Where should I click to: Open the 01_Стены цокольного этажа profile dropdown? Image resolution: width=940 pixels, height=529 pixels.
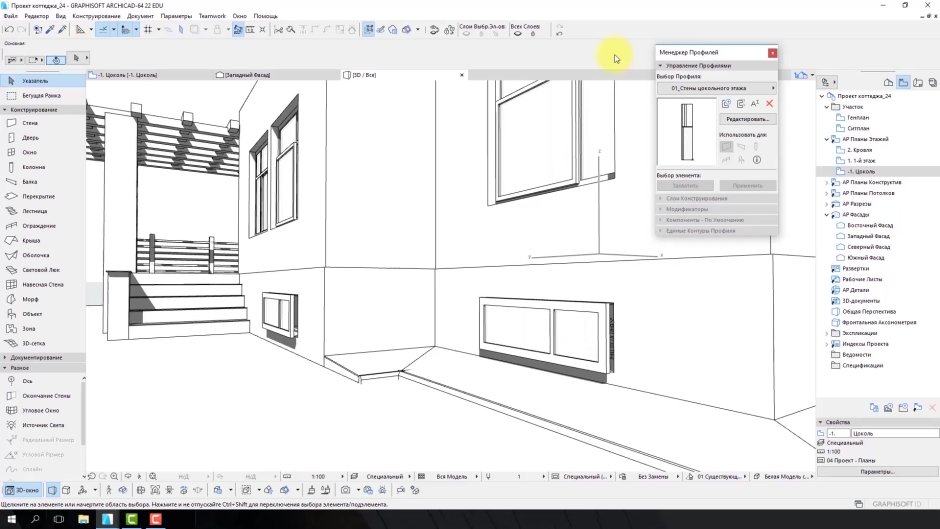tap(716, 88)
